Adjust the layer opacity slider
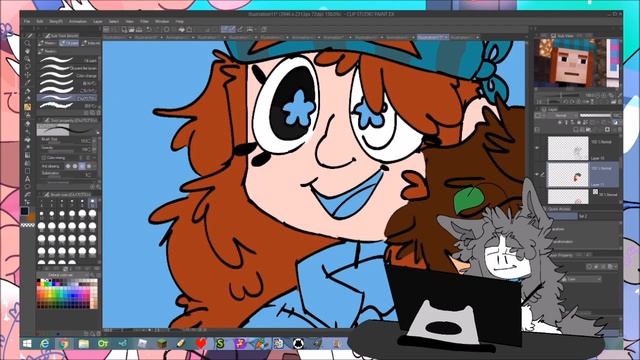This screenshot has width=640, height=360. (595, 116)
